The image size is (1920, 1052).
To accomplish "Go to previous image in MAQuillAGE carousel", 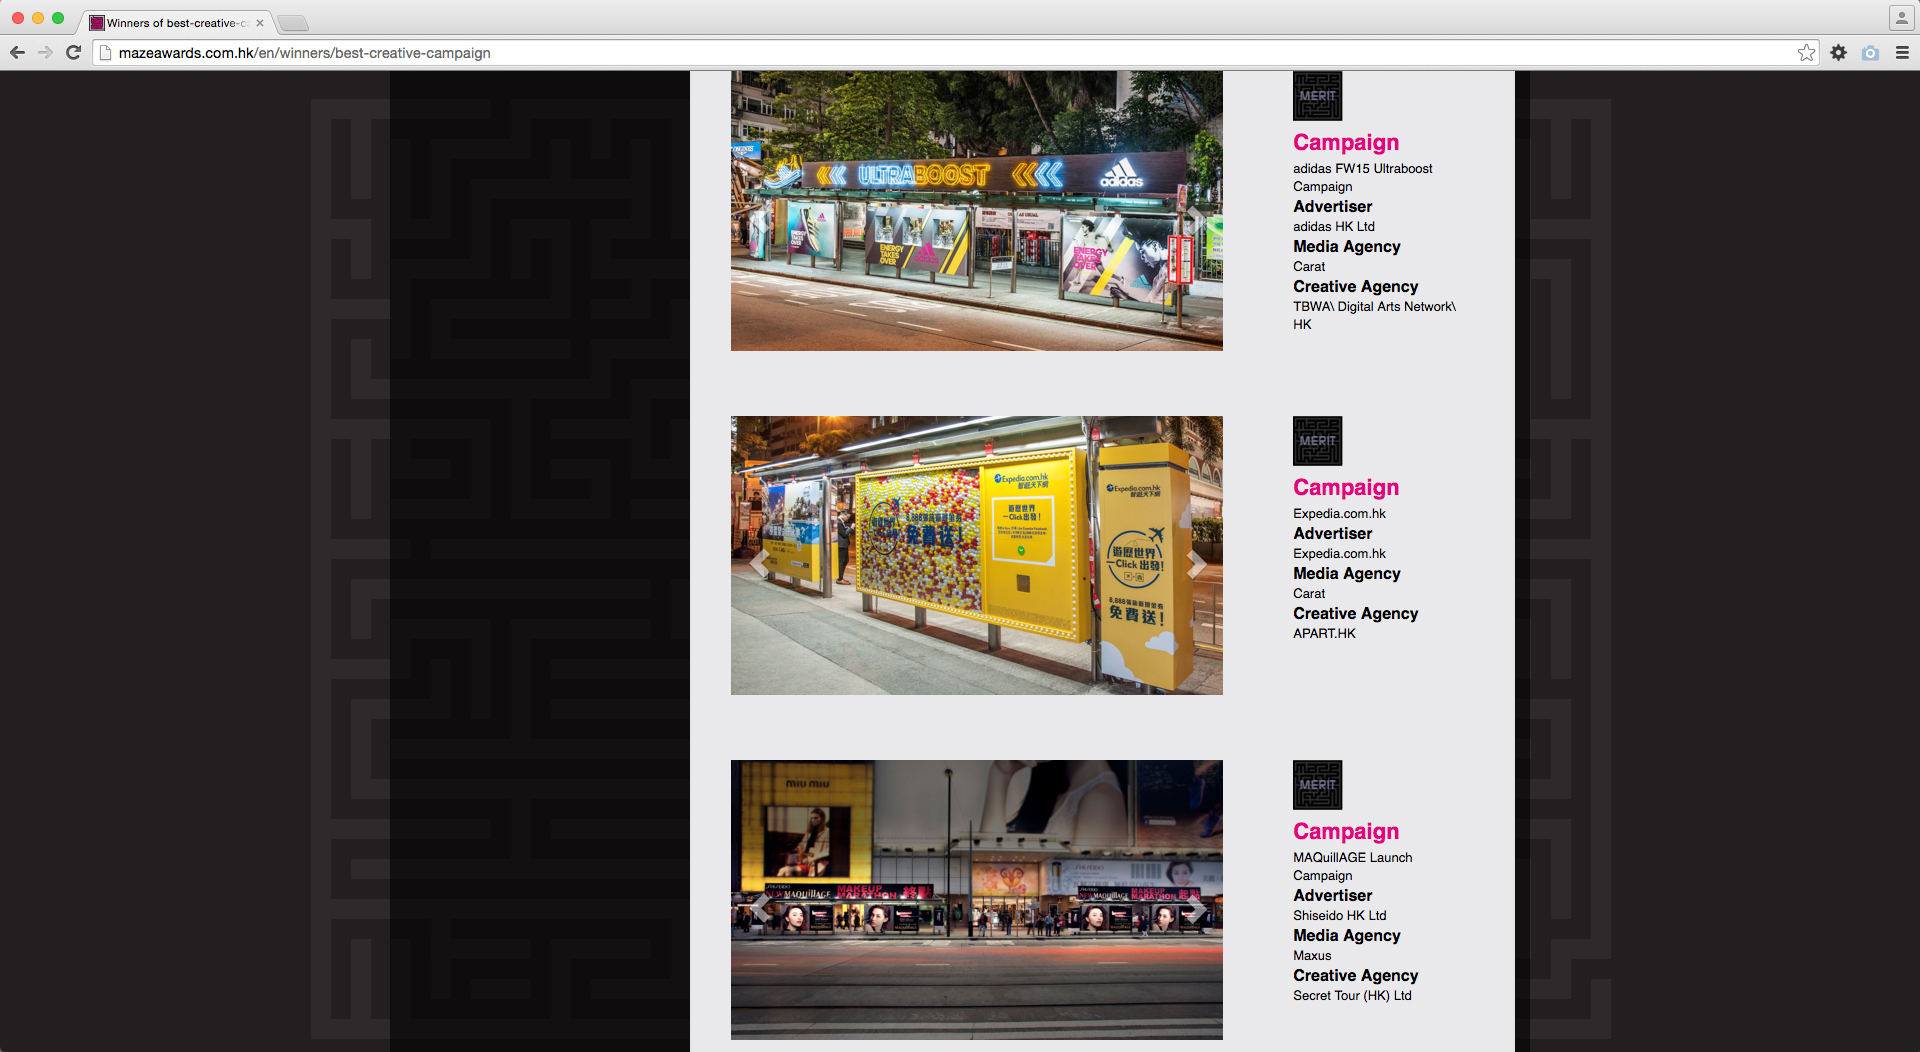I will 759,909.
